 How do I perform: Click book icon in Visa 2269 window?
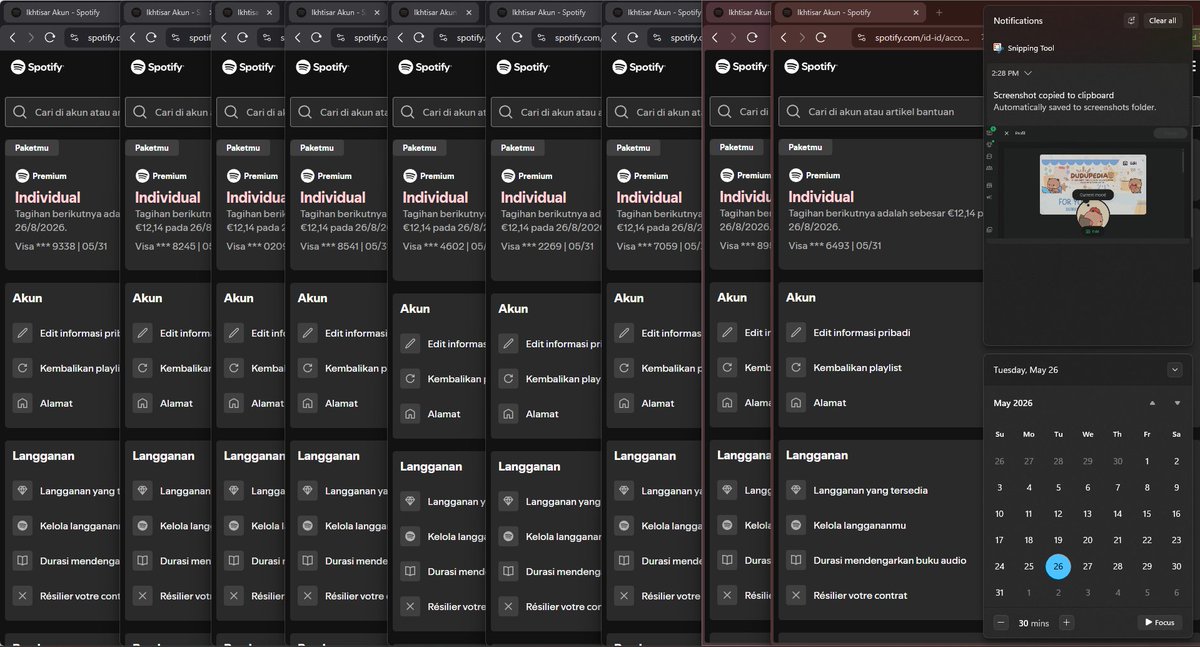pyautogui.click(x=508, y=571)
